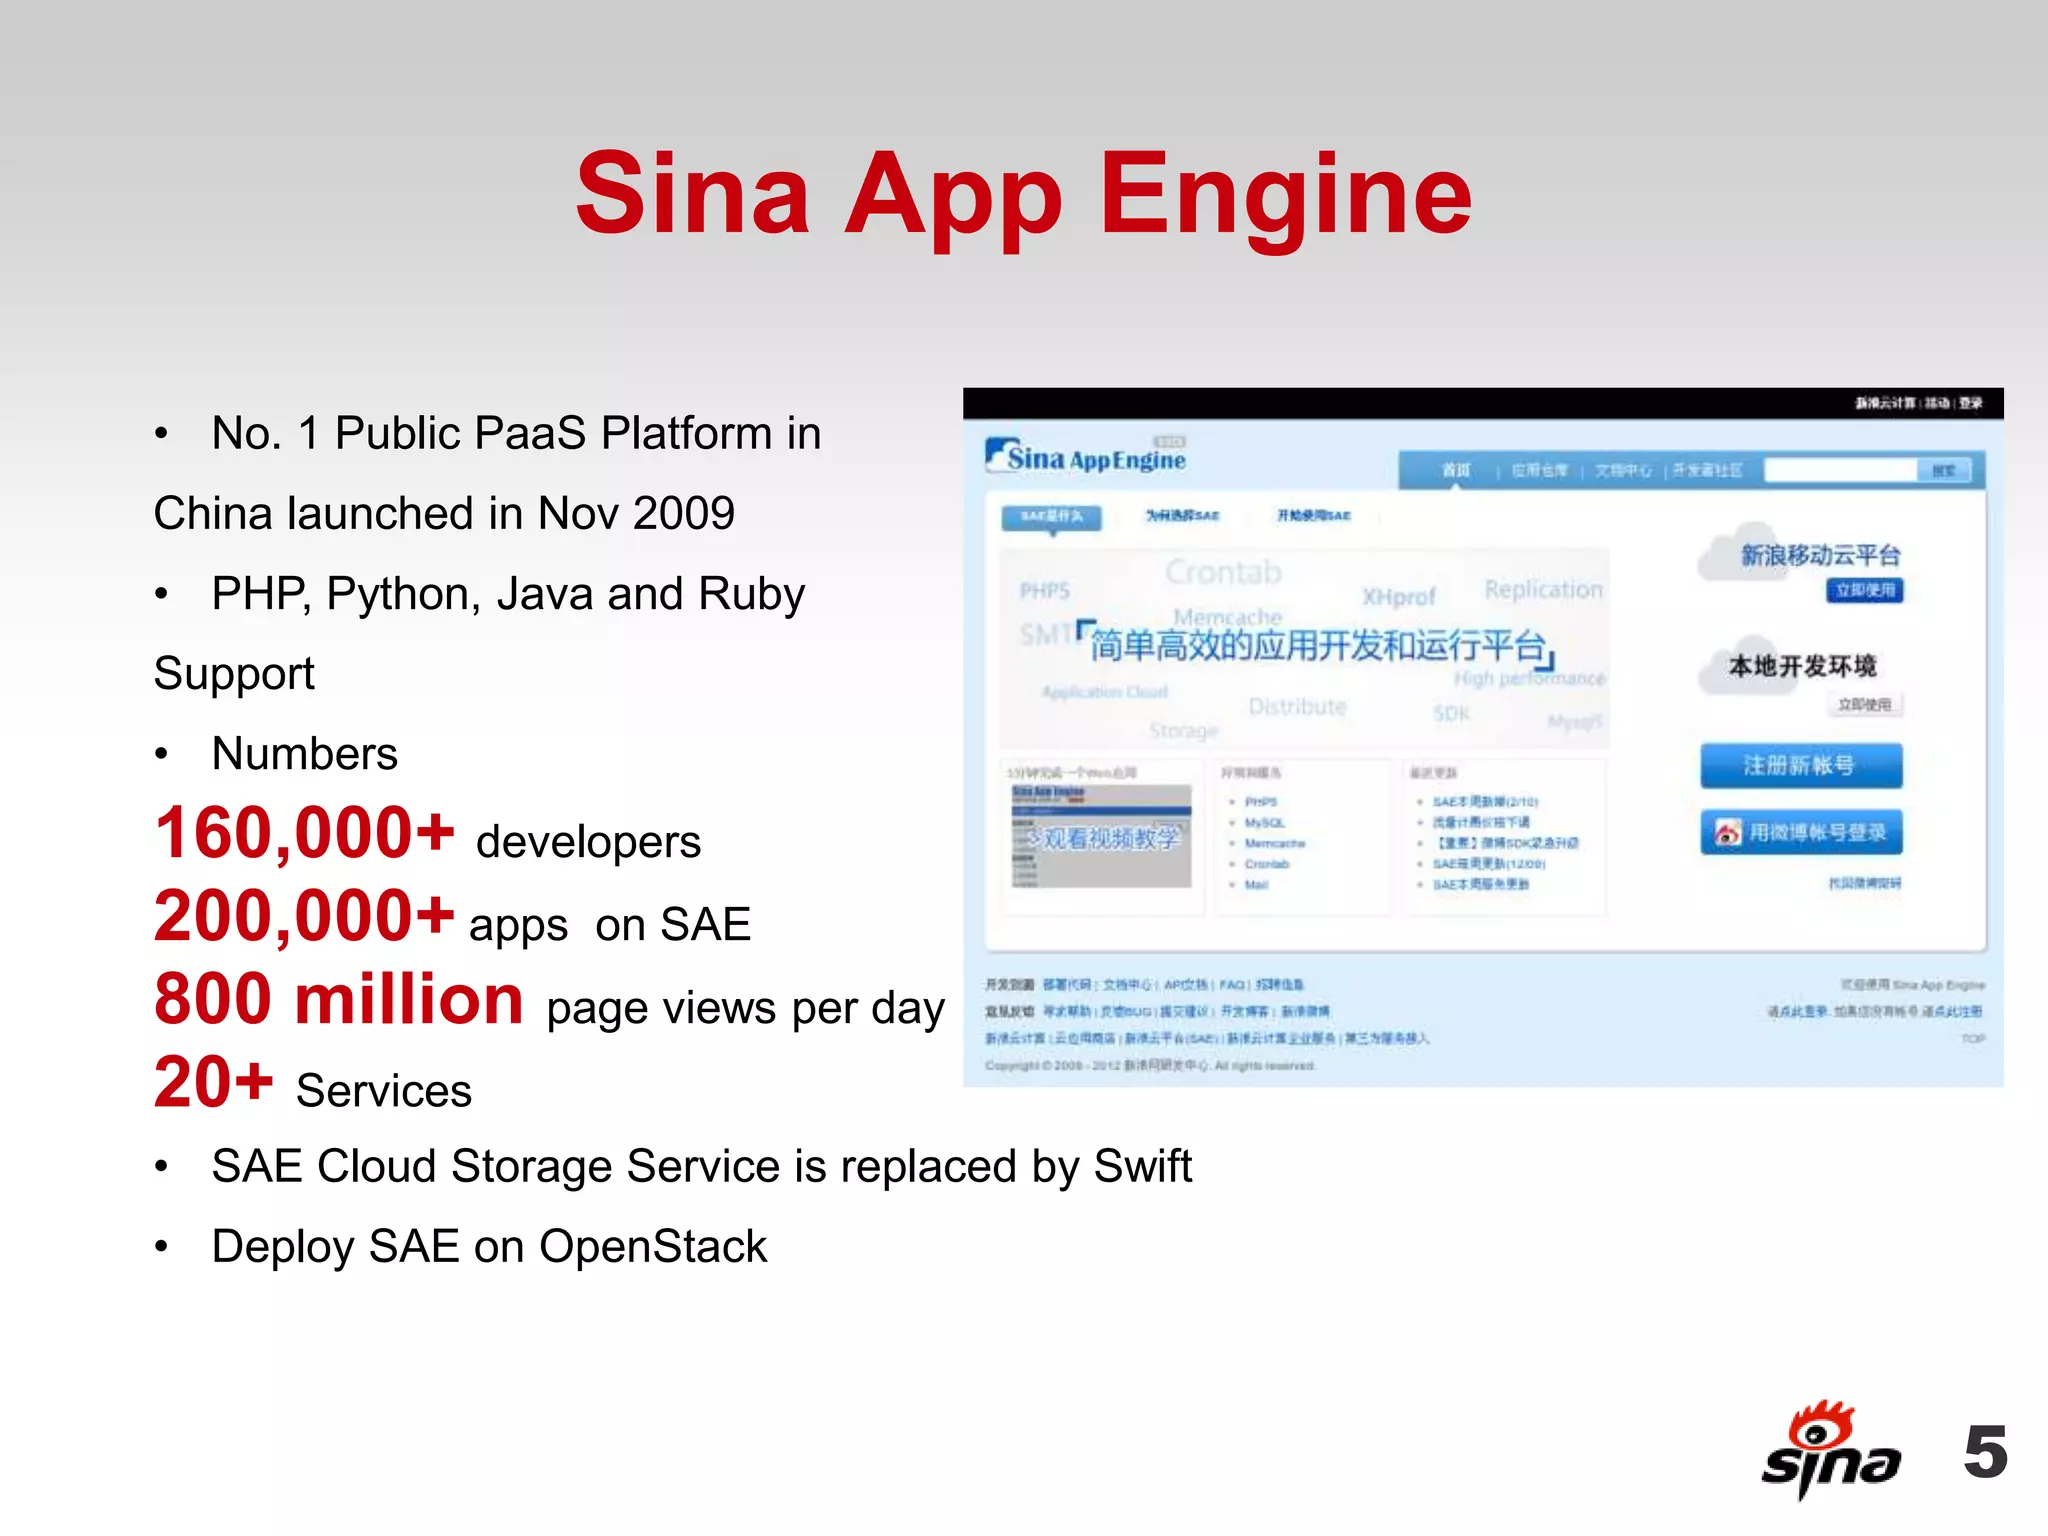
Task: Click 'China launched in Nov 2009' line
Action: [444, 514]
